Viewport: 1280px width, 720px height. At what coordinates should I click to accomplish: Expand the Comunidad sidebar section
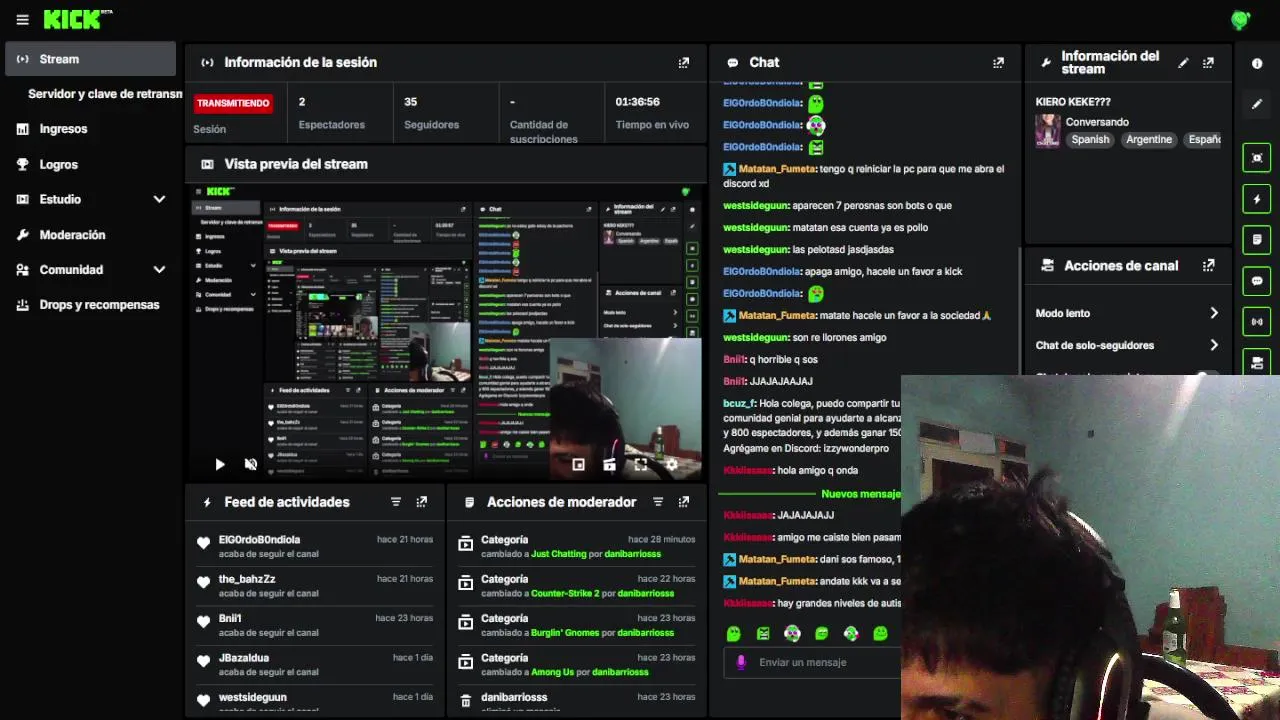pyautogui.click(x=159, y=269)
